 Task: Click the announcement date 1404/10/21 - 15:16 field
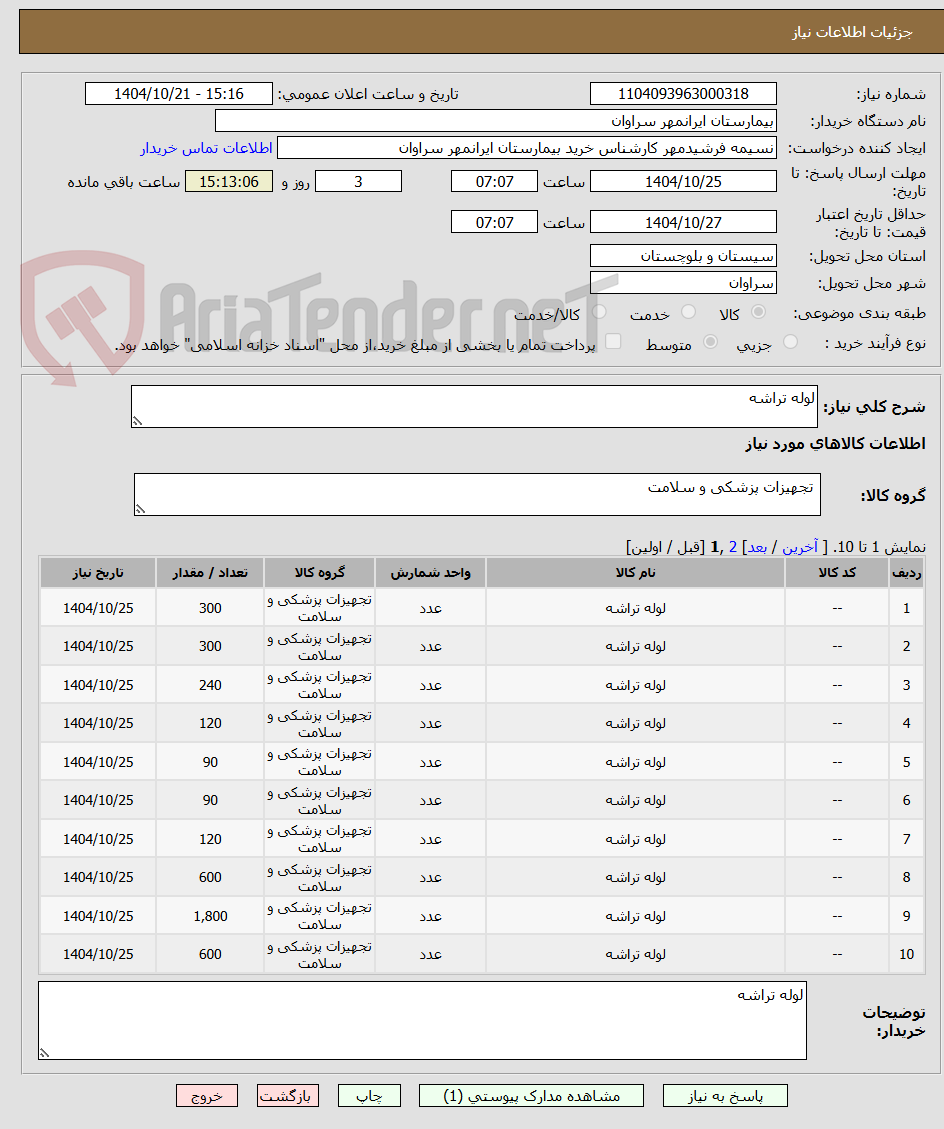[x=179, y=94]
